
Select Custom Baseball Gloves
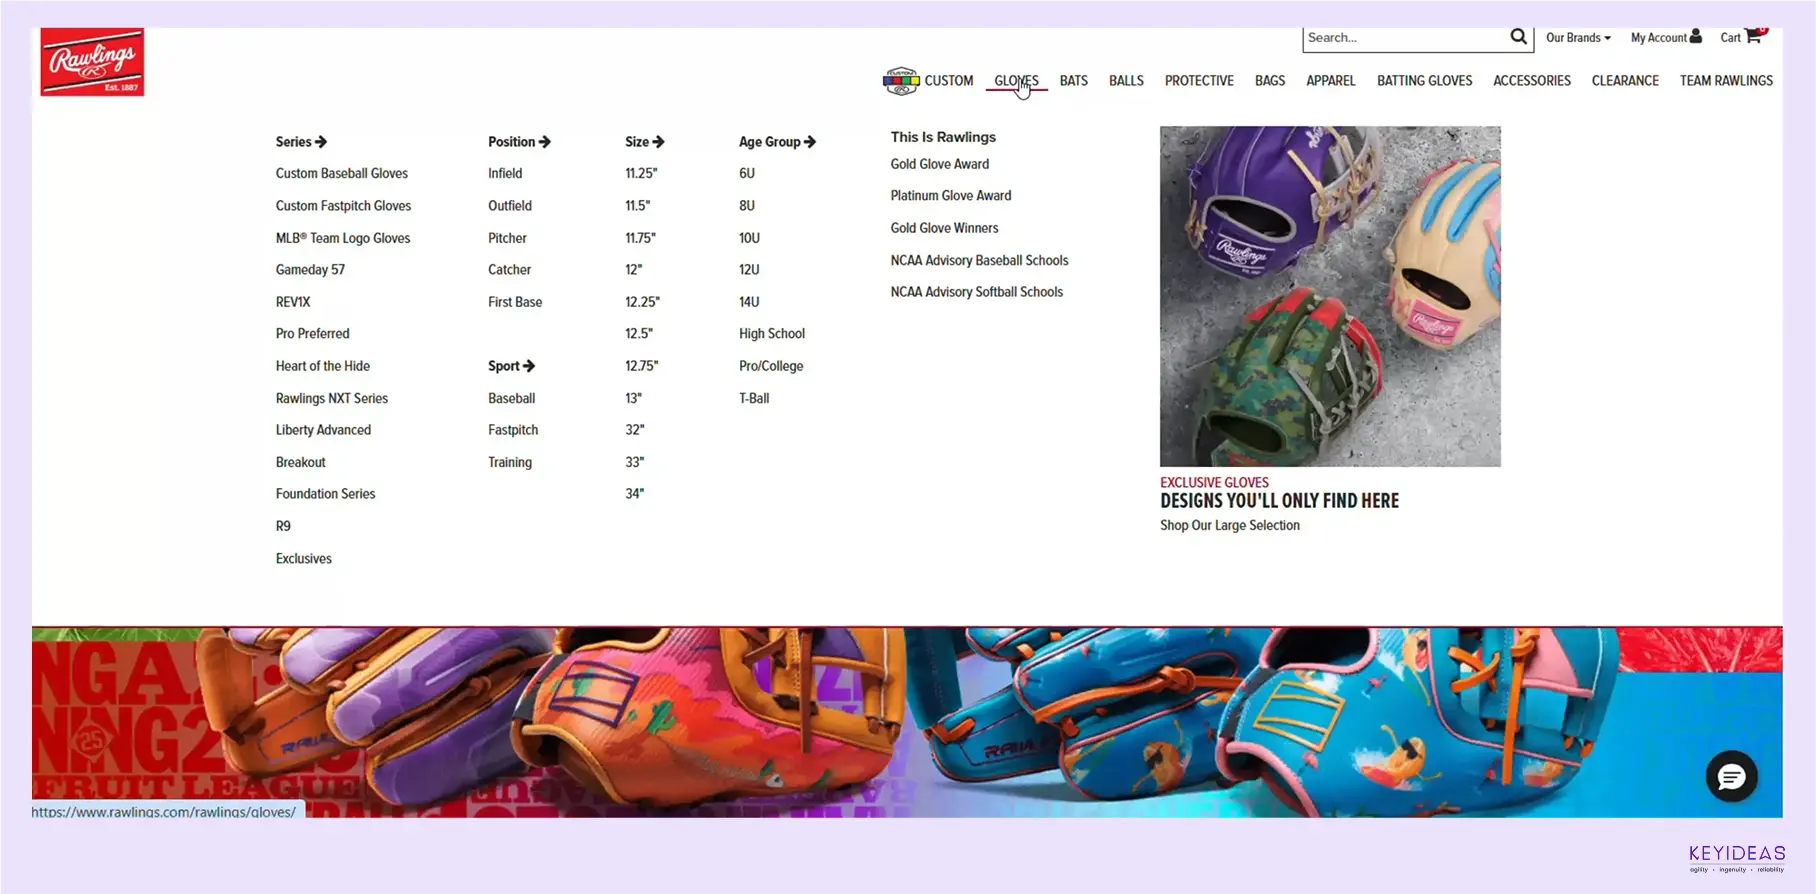point(342,174)
